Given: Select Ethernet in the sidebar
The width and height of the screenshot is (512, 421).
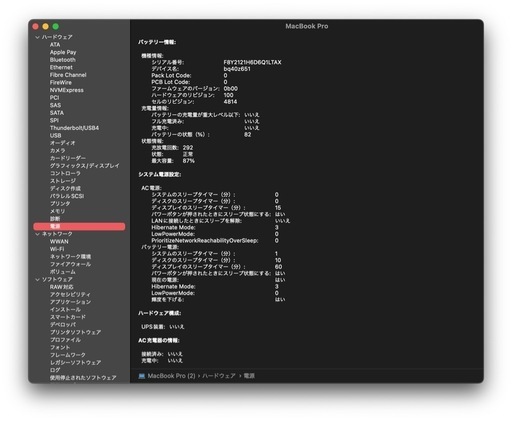Looking at the screenshot, I should pyautogui.click(x=61, y=67).
